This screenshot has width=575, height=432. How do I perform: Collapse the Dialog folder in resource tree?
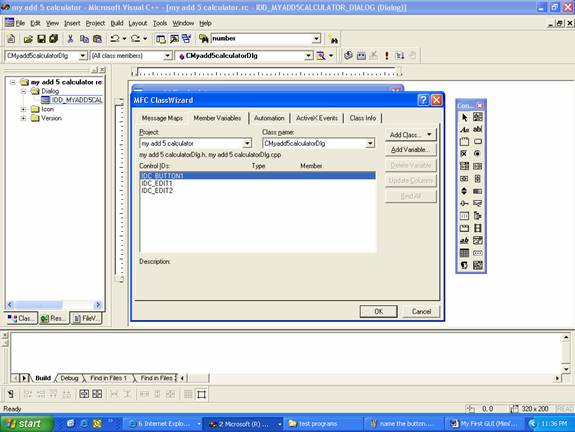tap(23, 91)
